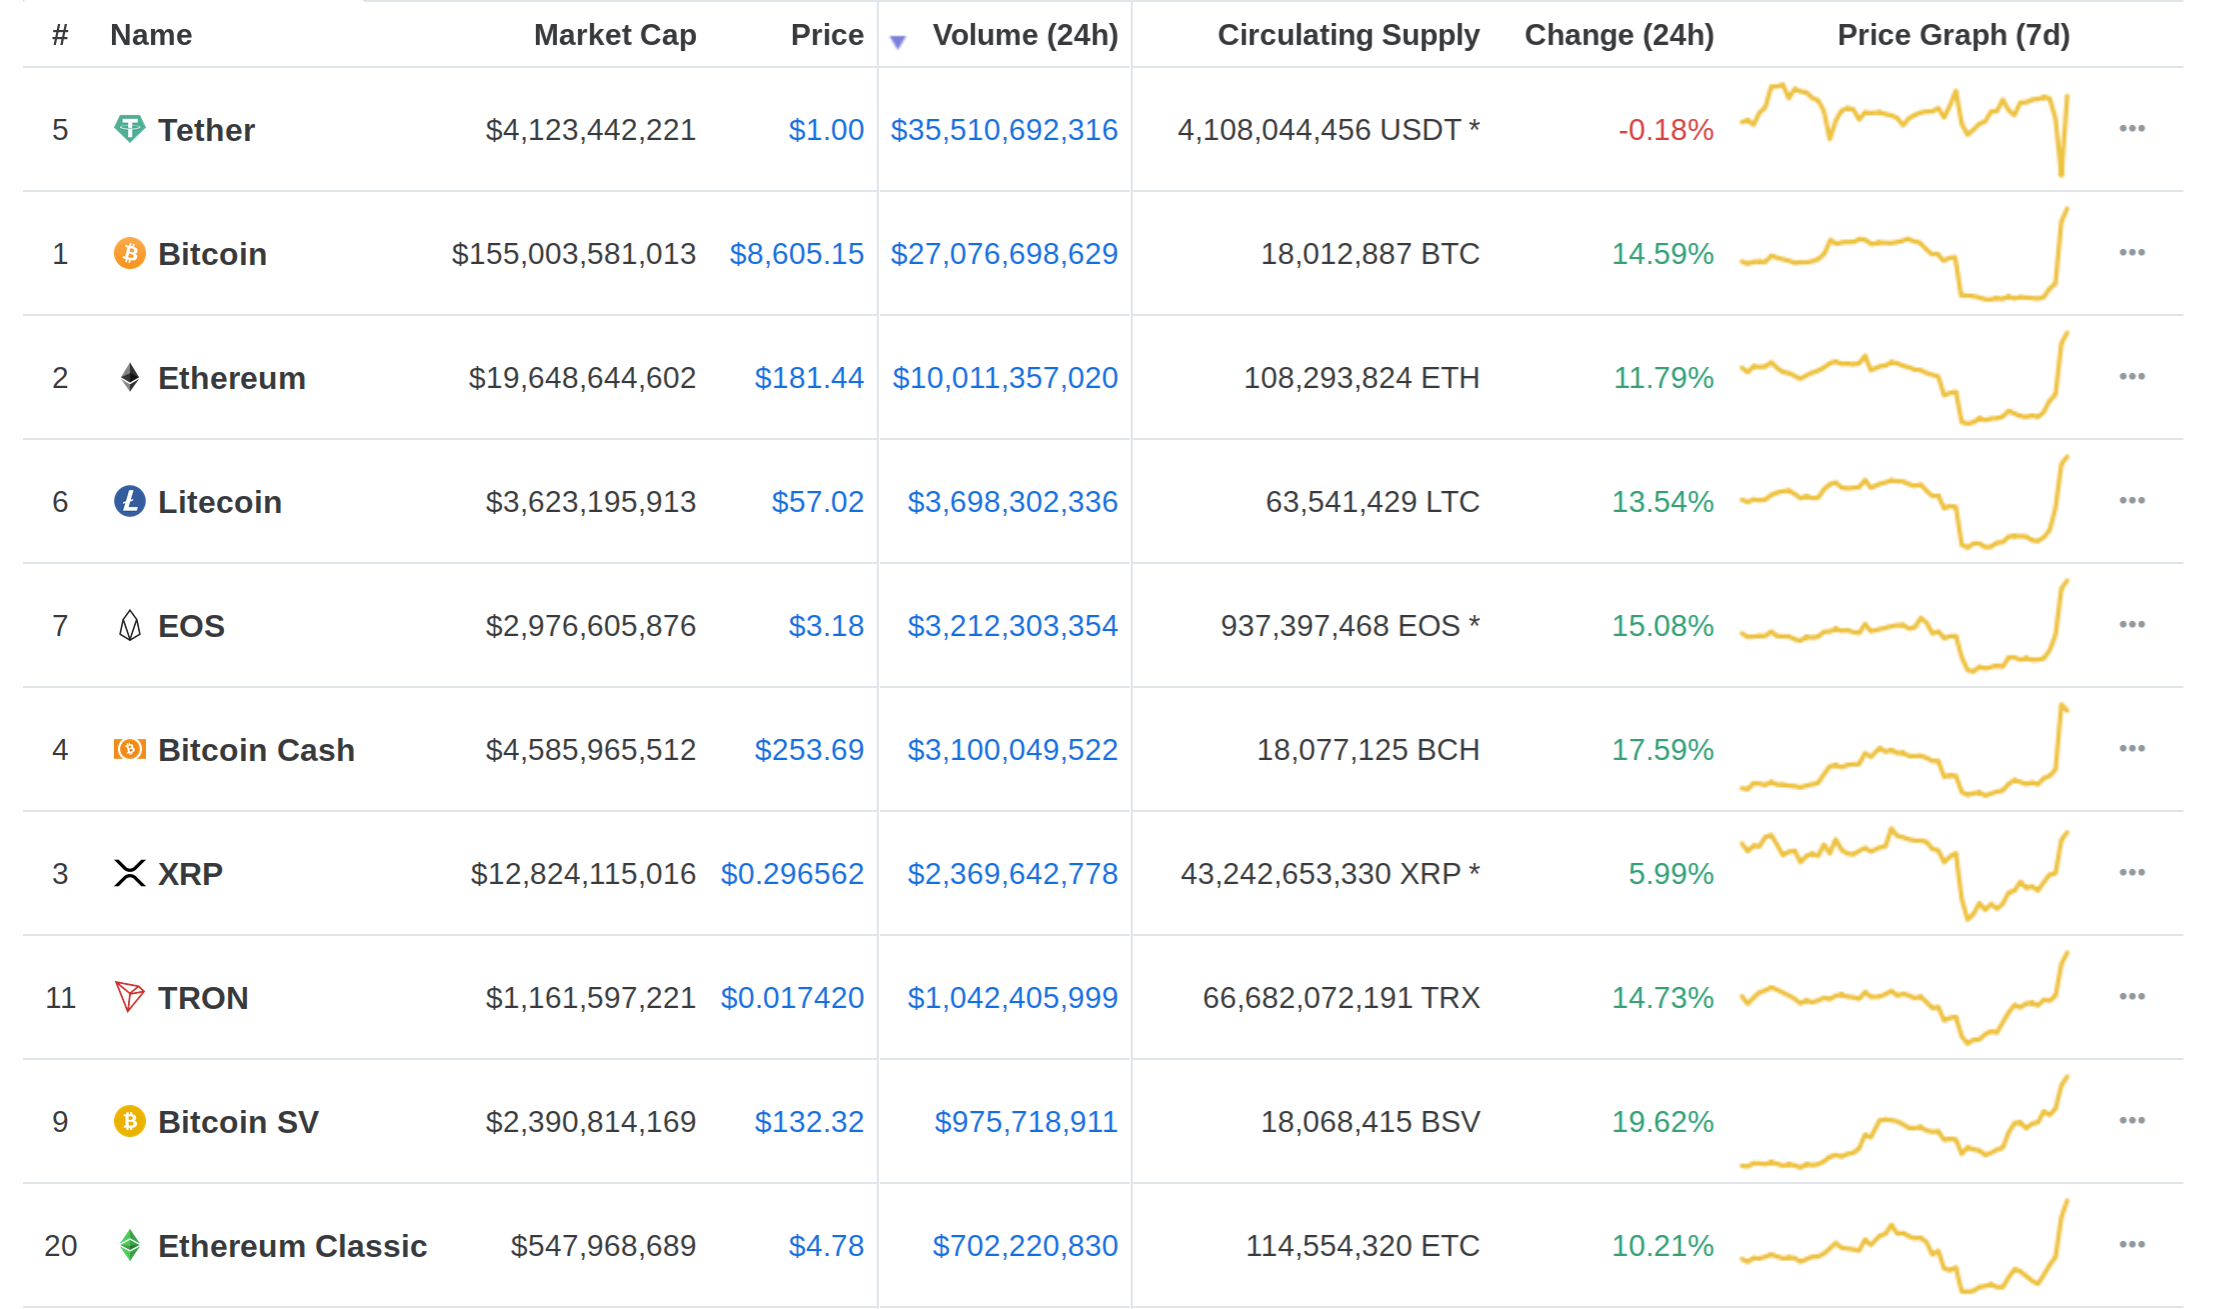Image resolution: width=2227 pixels, height=1309 pixels.
Task: Open Tether 7-day price graph
Action: tap(1904, 130)
